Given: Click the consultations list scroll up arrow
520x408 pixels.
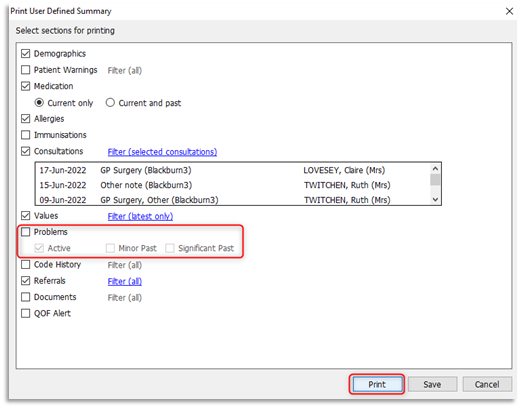Looking at the screenshot, I should pos(435,169).
